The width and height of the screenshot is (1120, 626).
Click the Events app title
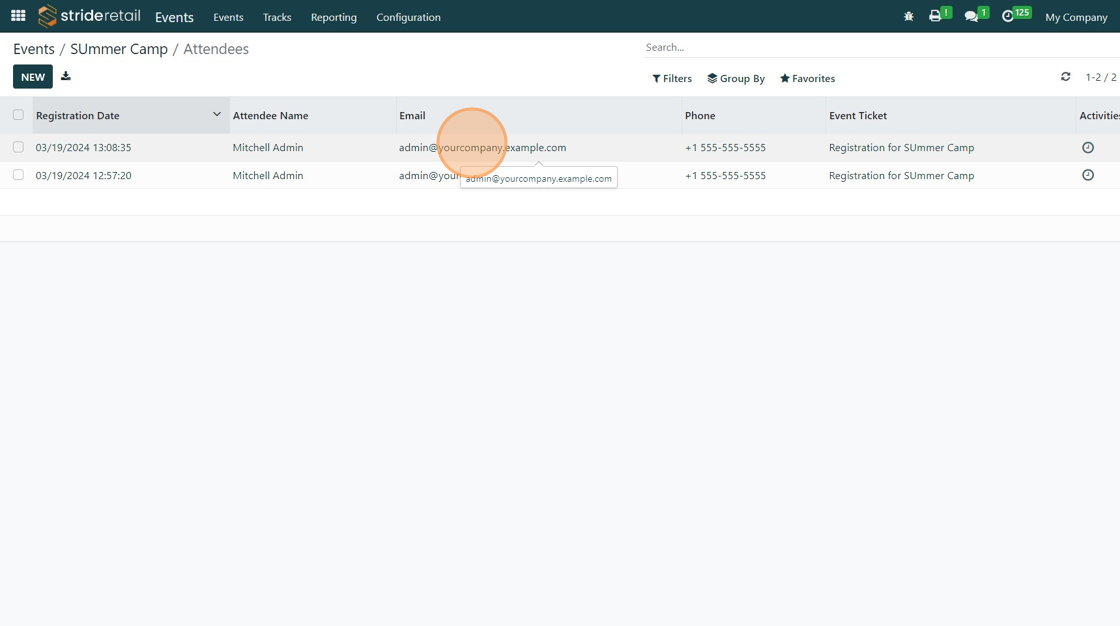174,17
